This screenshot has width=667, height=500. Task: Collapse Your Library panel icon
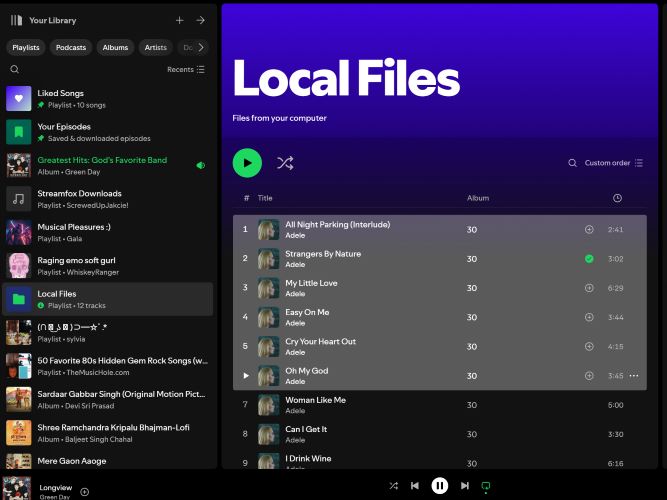coord(16,20)
